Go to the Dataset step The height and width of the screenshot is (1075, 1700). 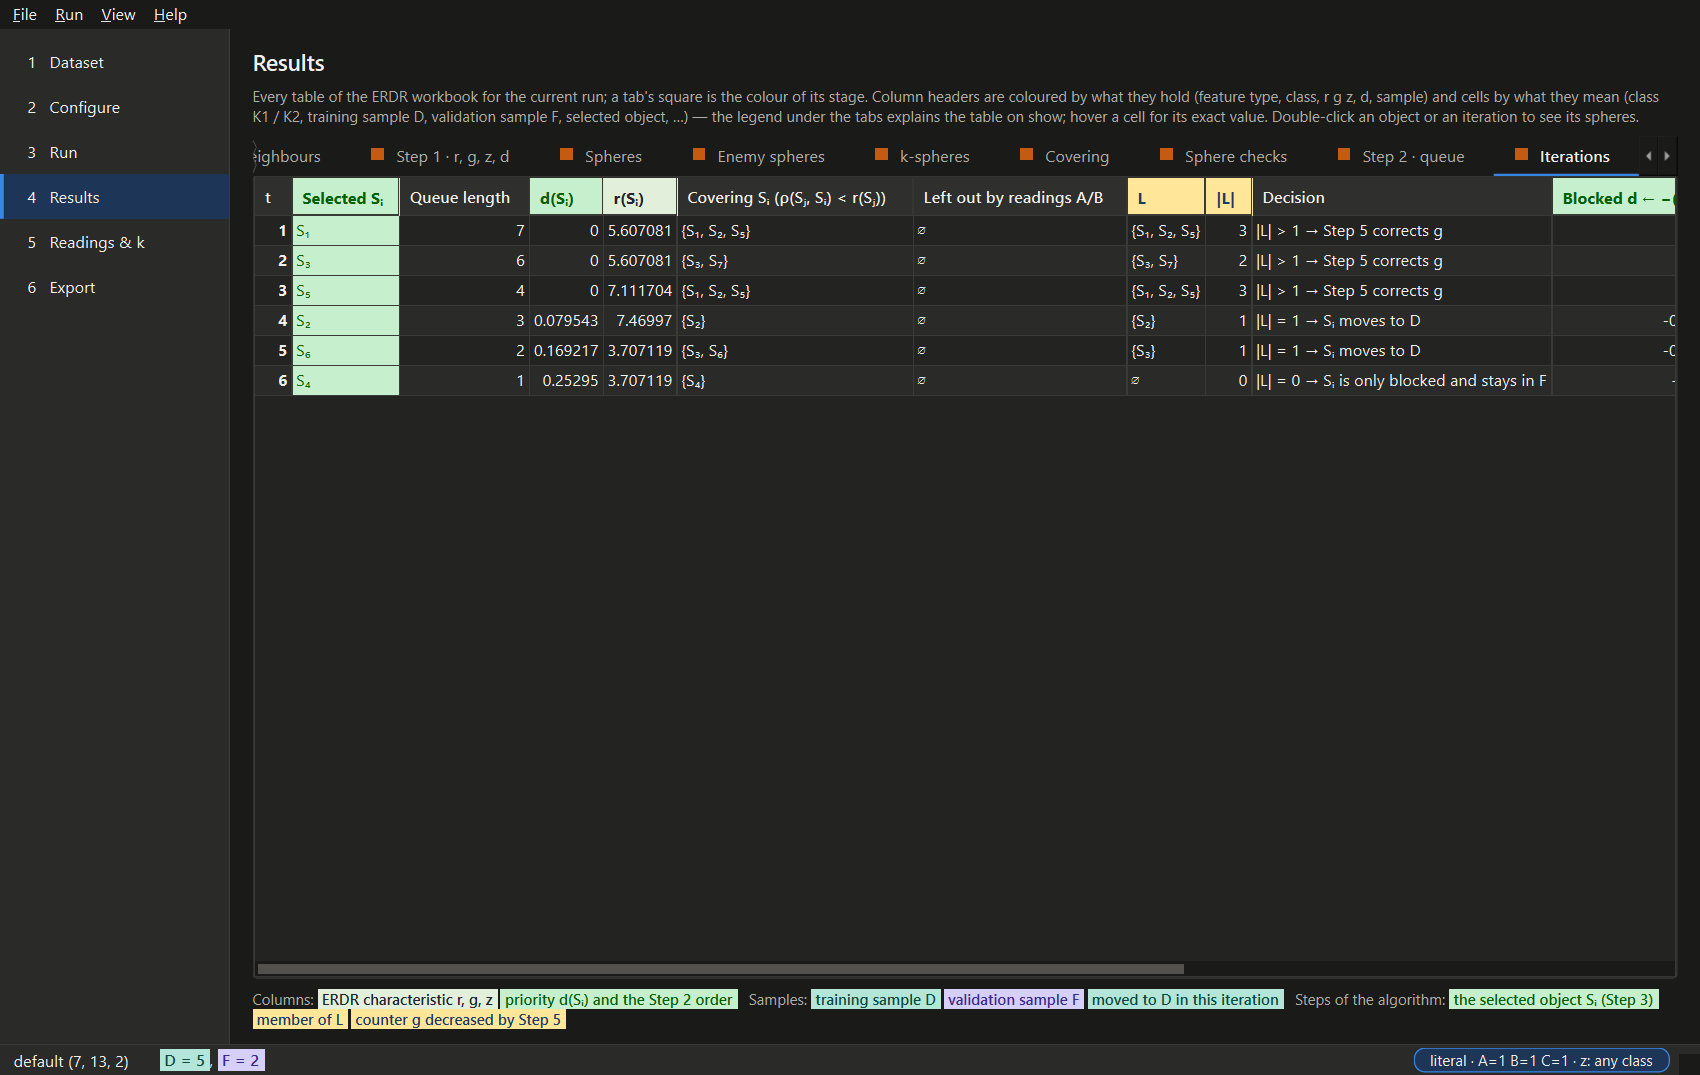click(x=115, y=62)
